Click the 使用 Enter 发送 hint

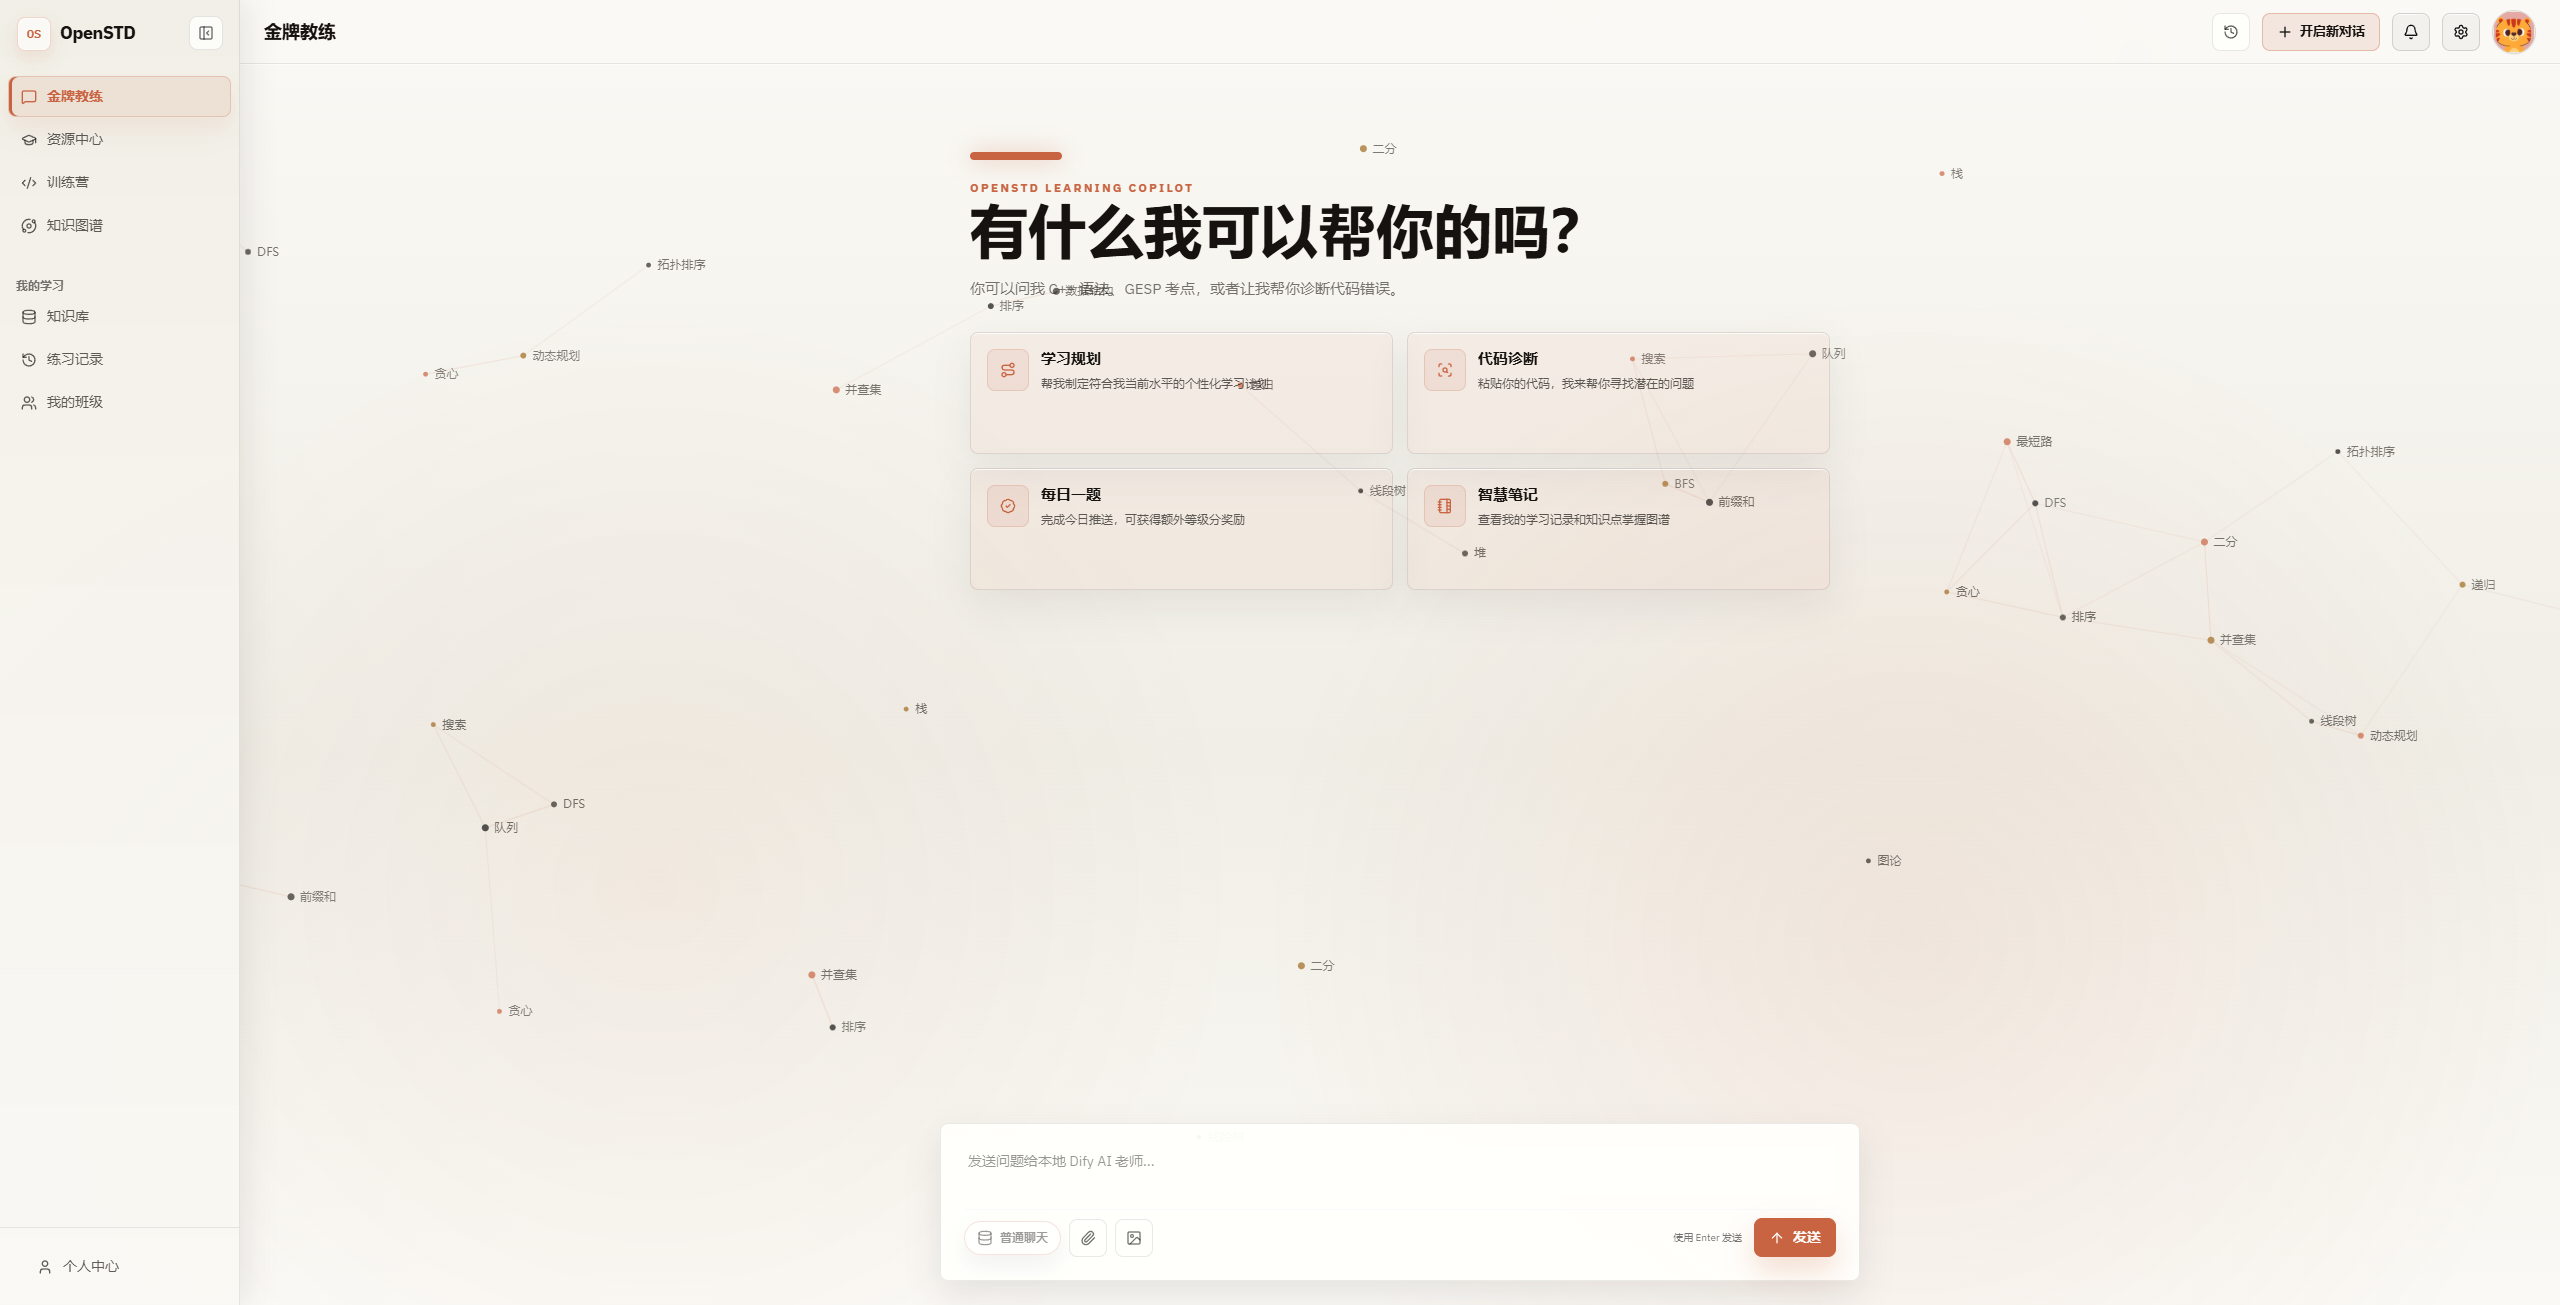coord(1708,1238)
